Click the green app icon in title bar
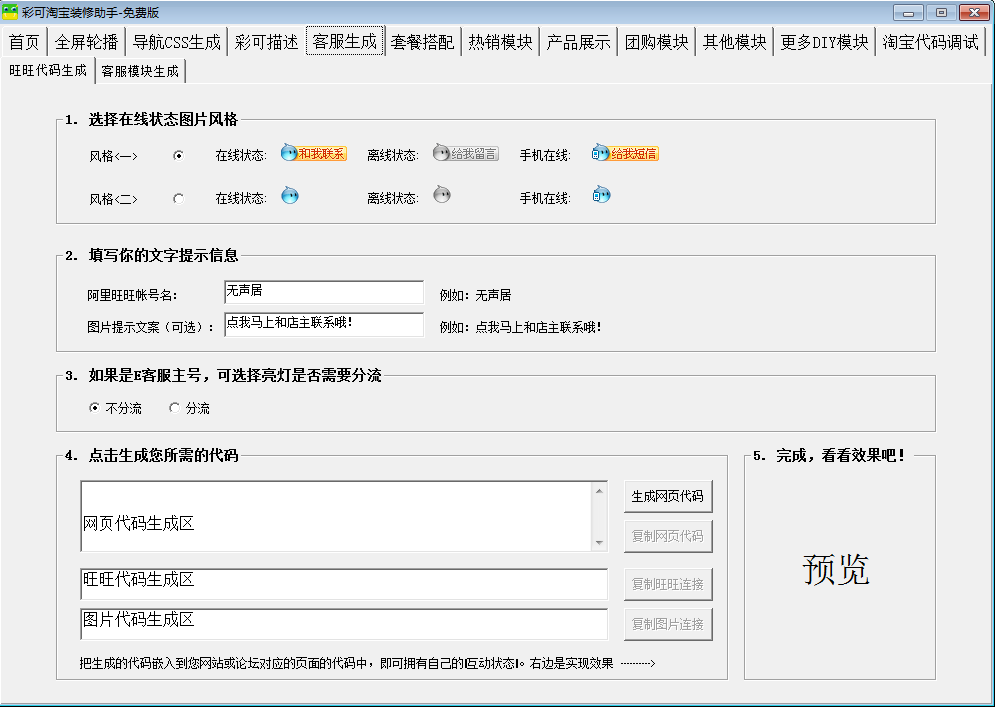The width and height of the screenshot is (995, 709). click(x=10, y=12)
